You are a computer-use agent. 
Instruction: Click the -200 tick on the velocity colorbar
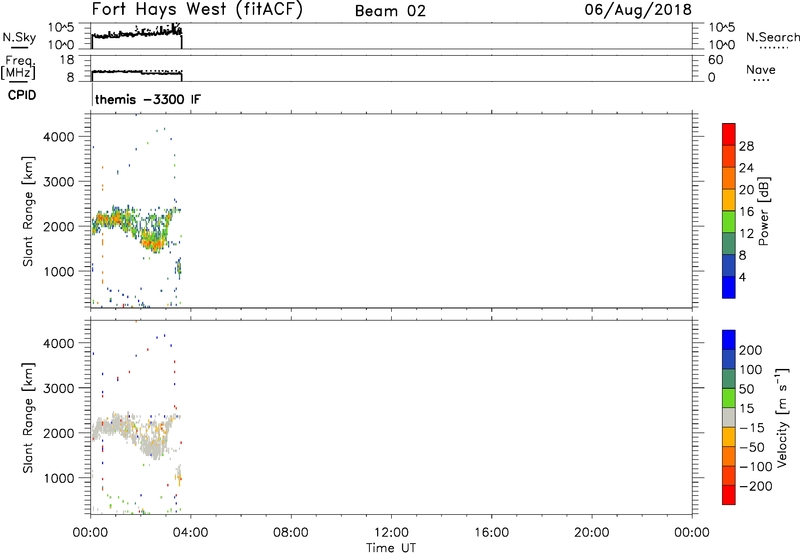pos(756,486)
